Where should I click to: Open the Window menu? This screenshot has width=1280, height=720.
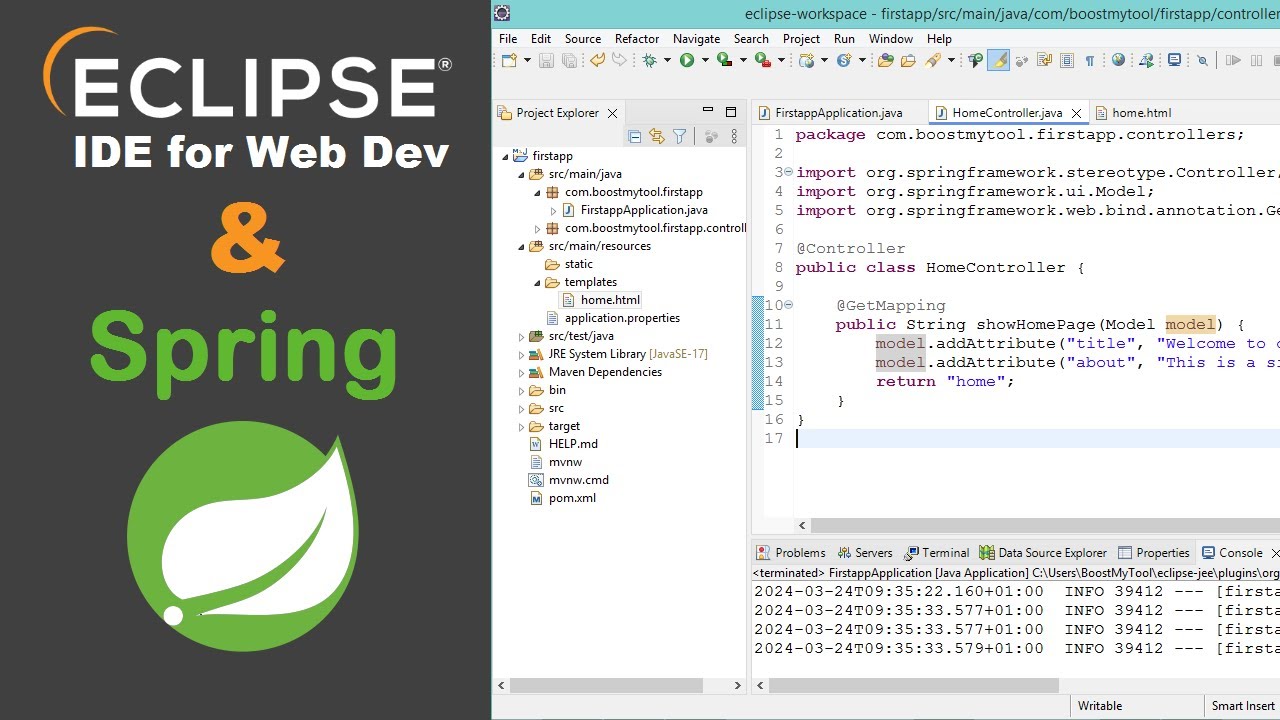890,38
